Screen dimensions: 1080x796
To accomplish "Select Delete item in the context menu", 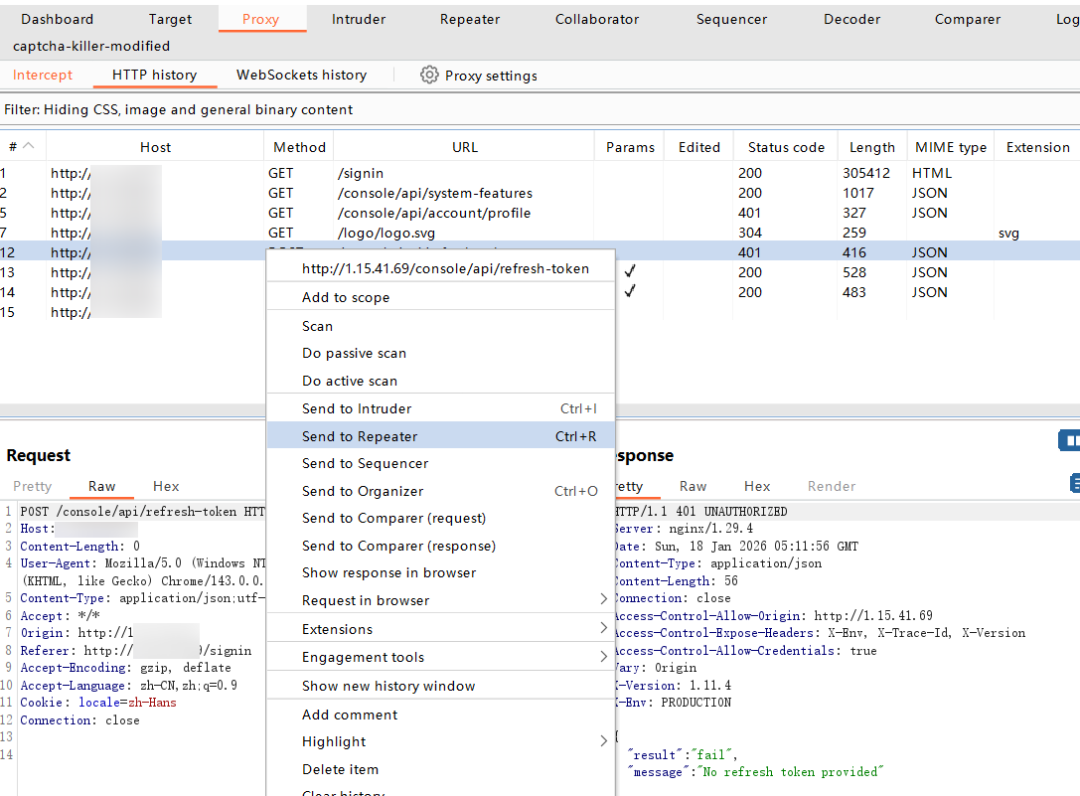I will (441, 769).
